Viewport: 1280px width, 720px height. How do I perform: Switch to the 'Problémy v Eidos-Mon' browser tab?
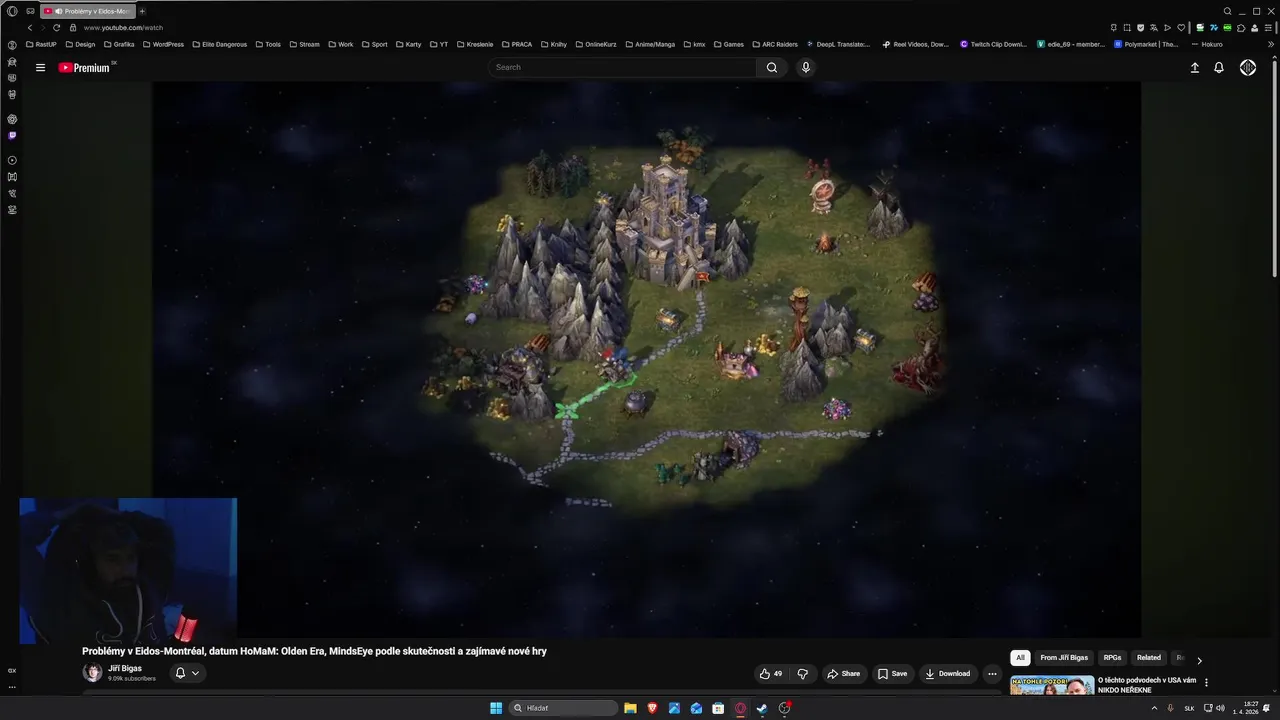click(x=88, y=11)
